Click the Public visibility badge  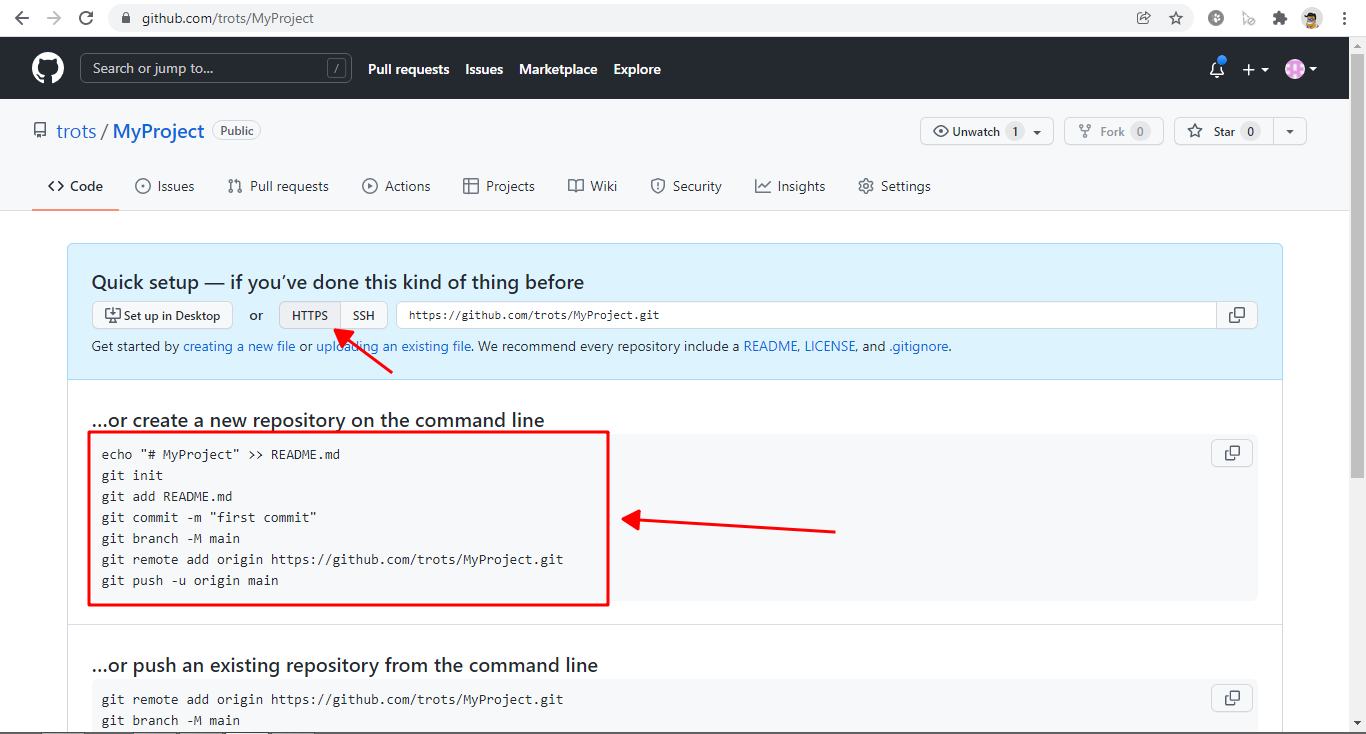coord(237,131)
